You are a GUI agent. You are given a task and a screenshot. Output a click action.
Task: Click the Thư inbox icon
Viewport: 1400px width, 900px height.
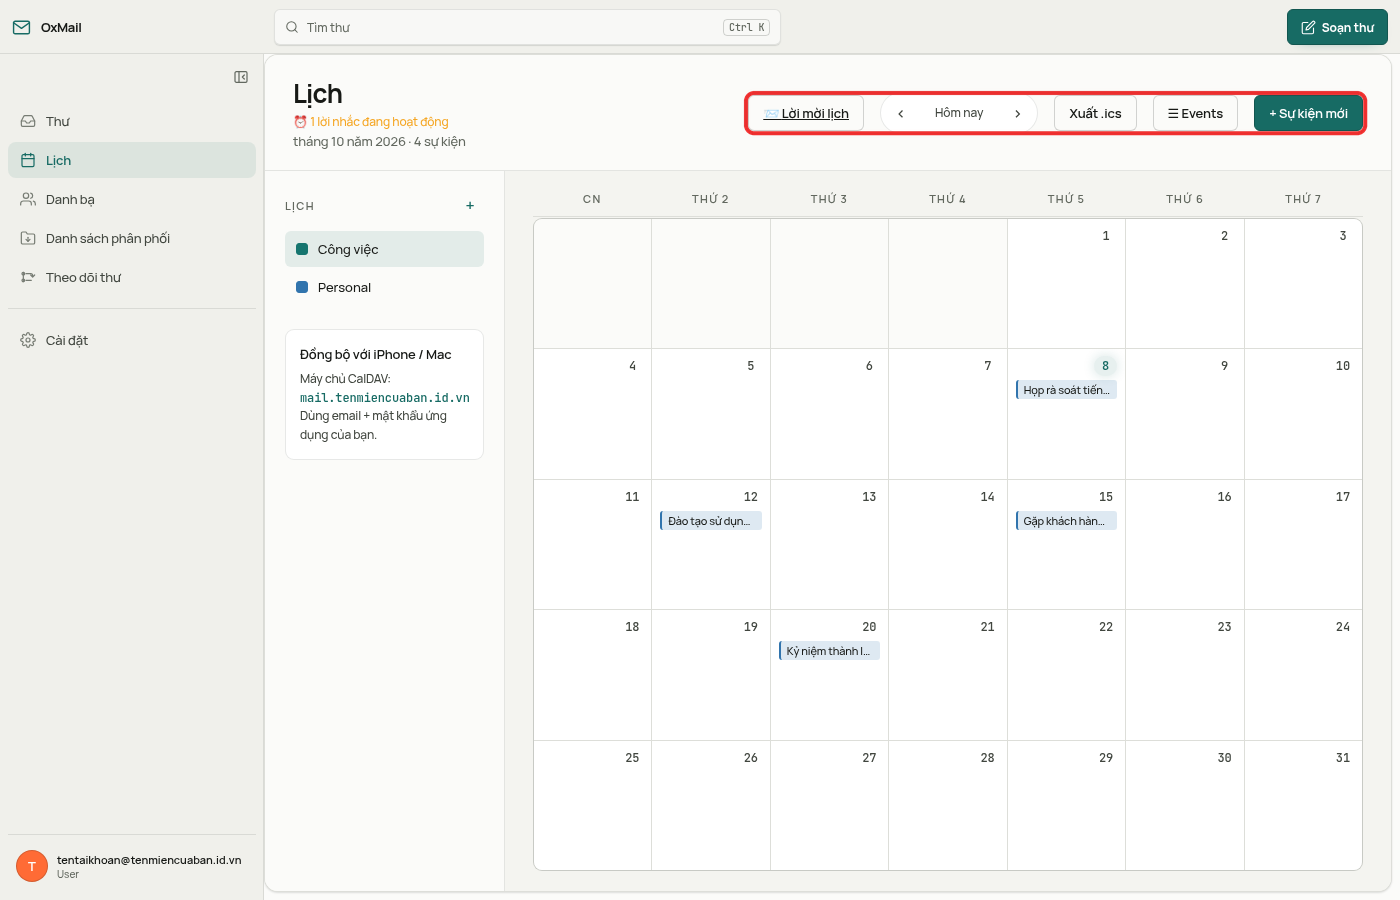28,121
